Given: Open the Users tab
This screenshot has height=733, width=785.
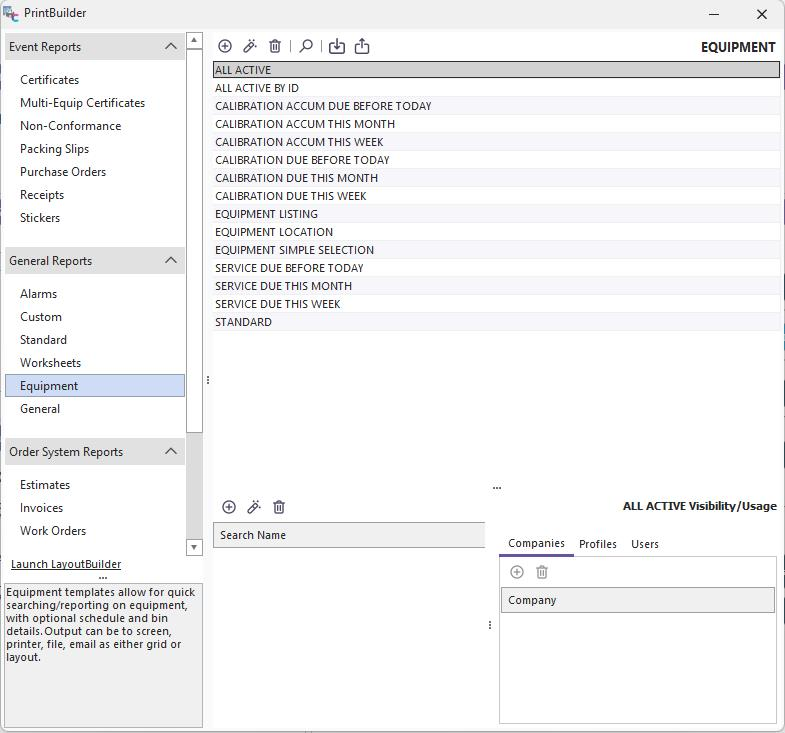Looking at the screenshot, I should pos(645,544).
